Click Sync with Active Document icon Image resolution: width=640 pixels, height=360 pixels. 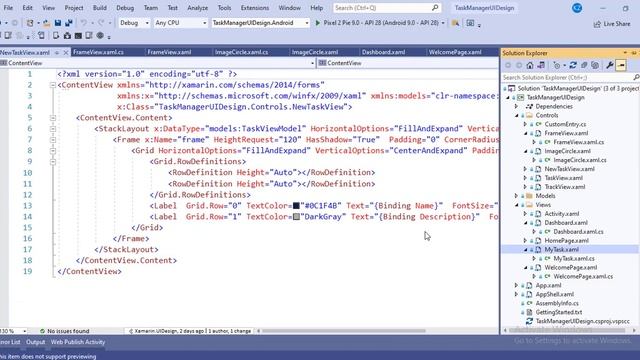pyautogui.click(x=573, y=65)
